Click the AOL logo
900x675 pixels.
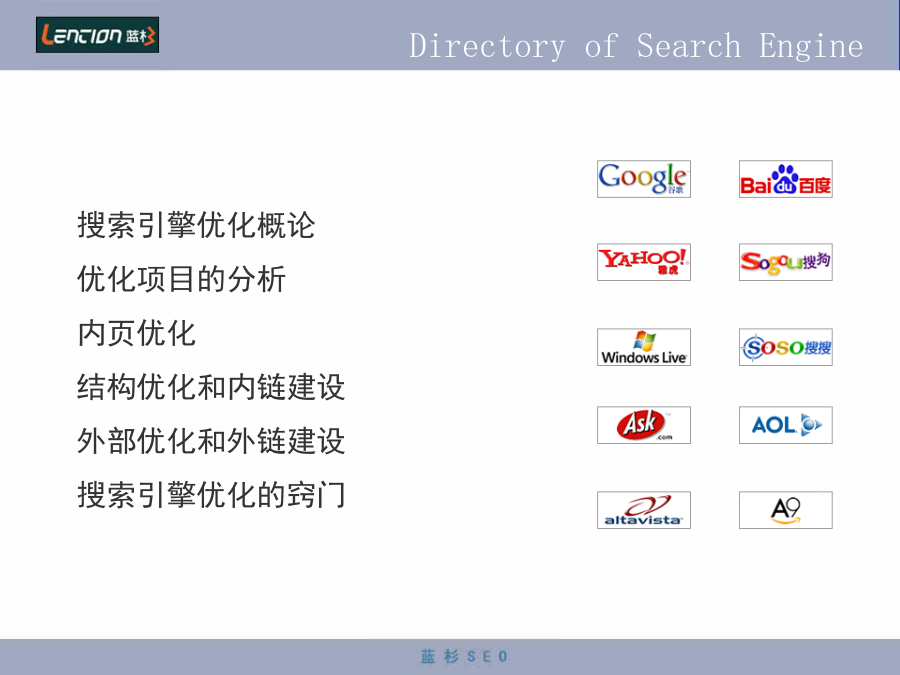pyautogui.click(x=786, y=425)
